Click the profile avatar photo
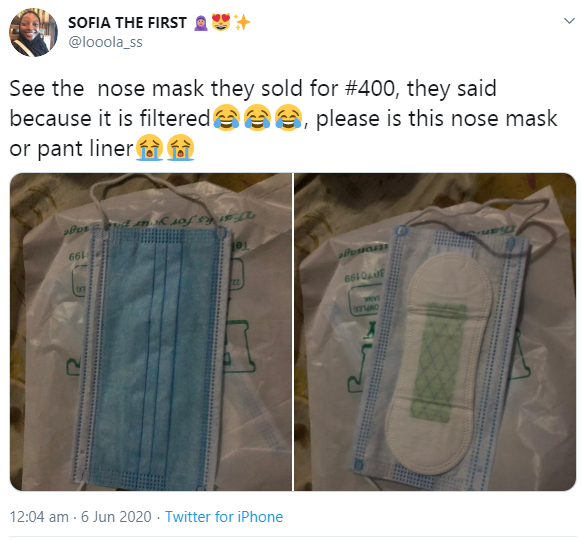The height and width of the screenshot is (540, 582). click(33, 33)
